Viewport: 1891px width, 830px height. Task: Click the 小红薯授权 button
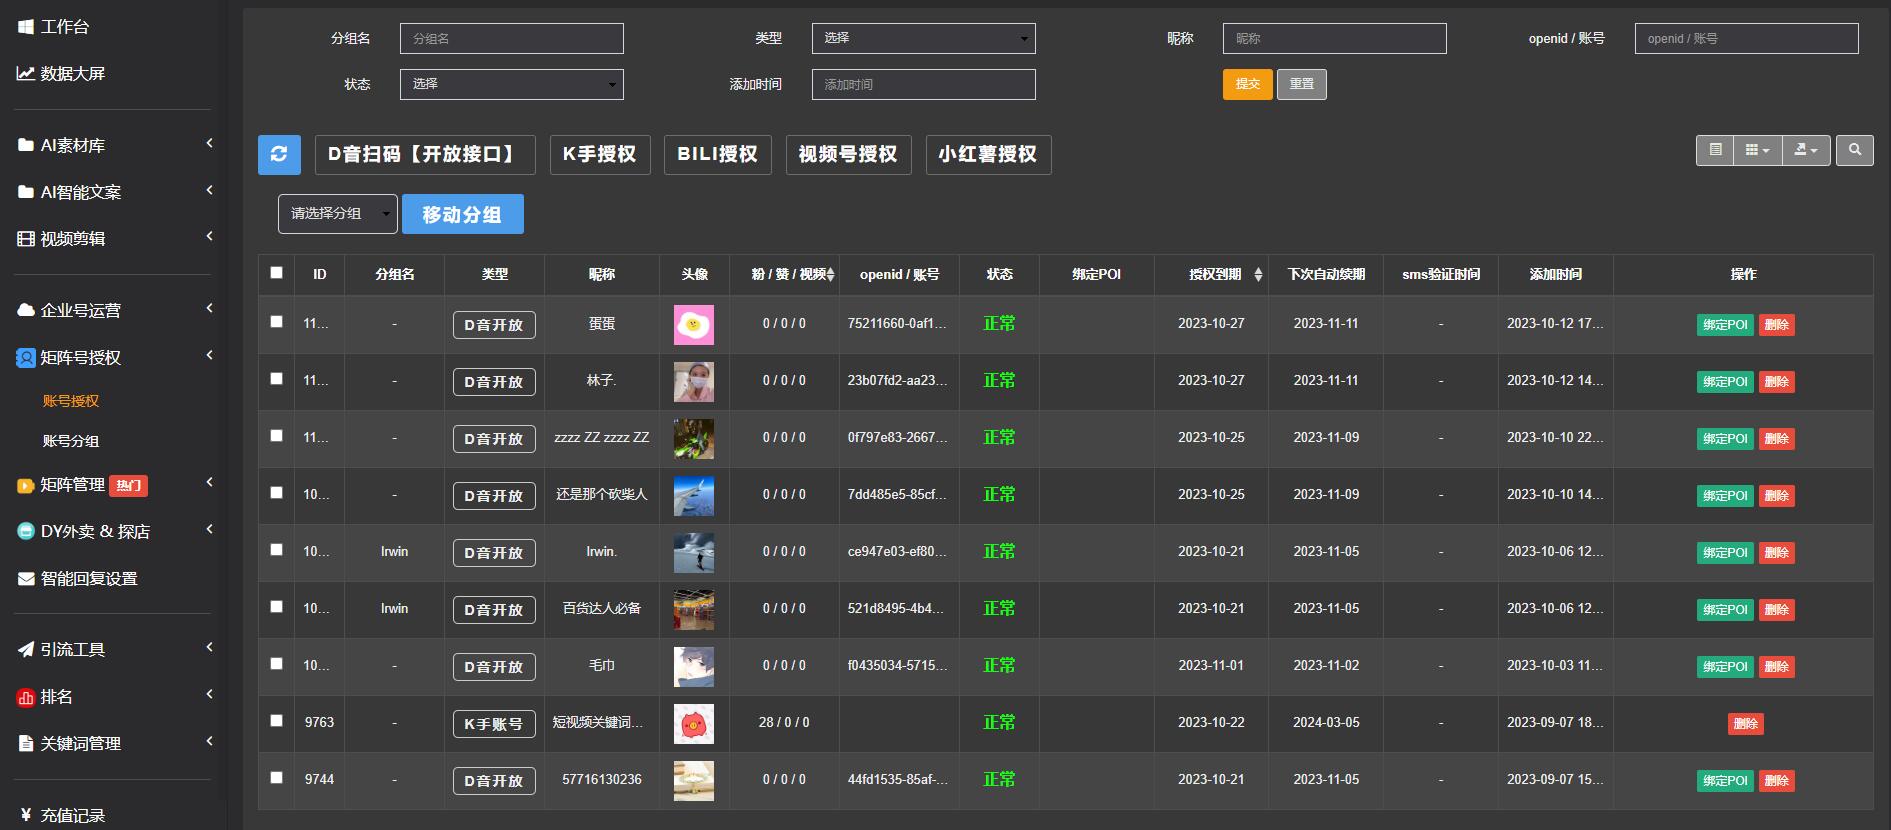tap(988, 155)
